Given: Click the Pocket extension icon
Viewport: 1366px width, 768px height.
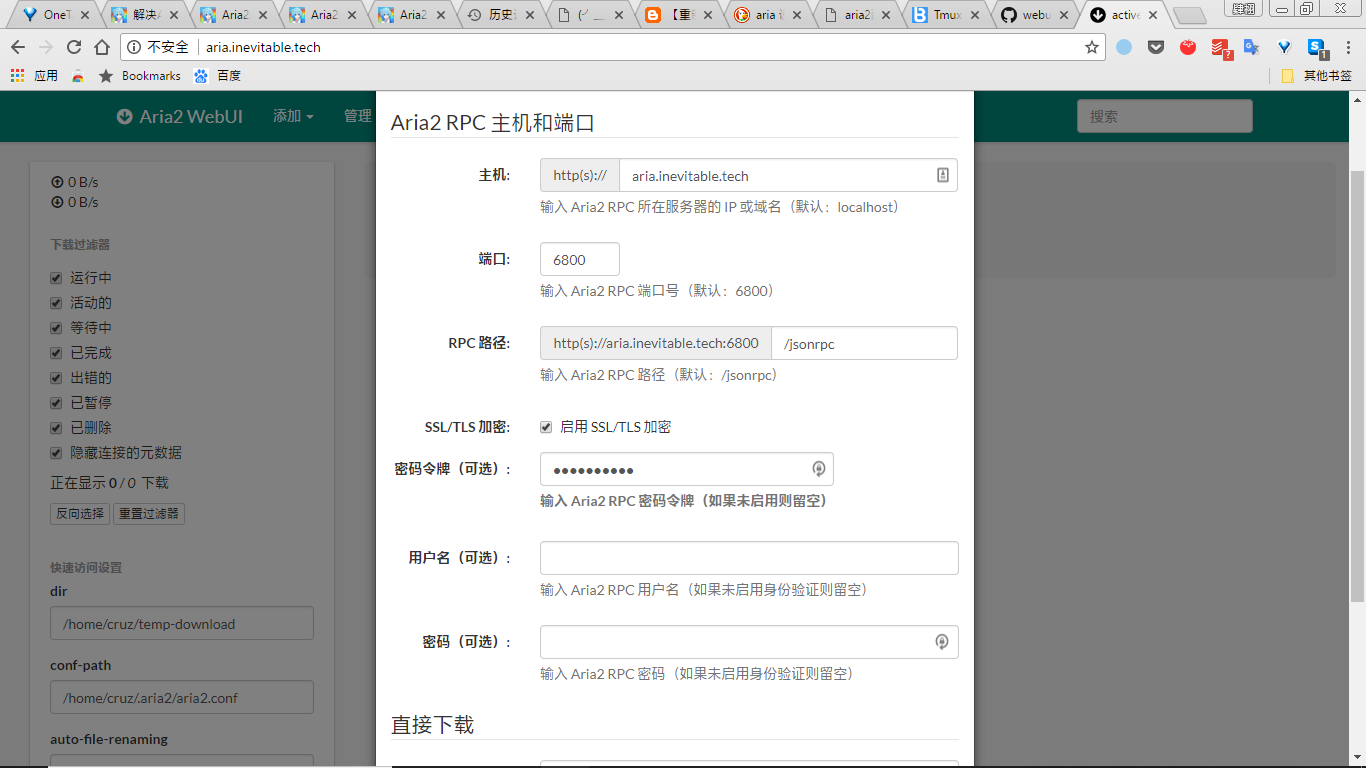Looking at the screenshot, I should click(1156, 47).
